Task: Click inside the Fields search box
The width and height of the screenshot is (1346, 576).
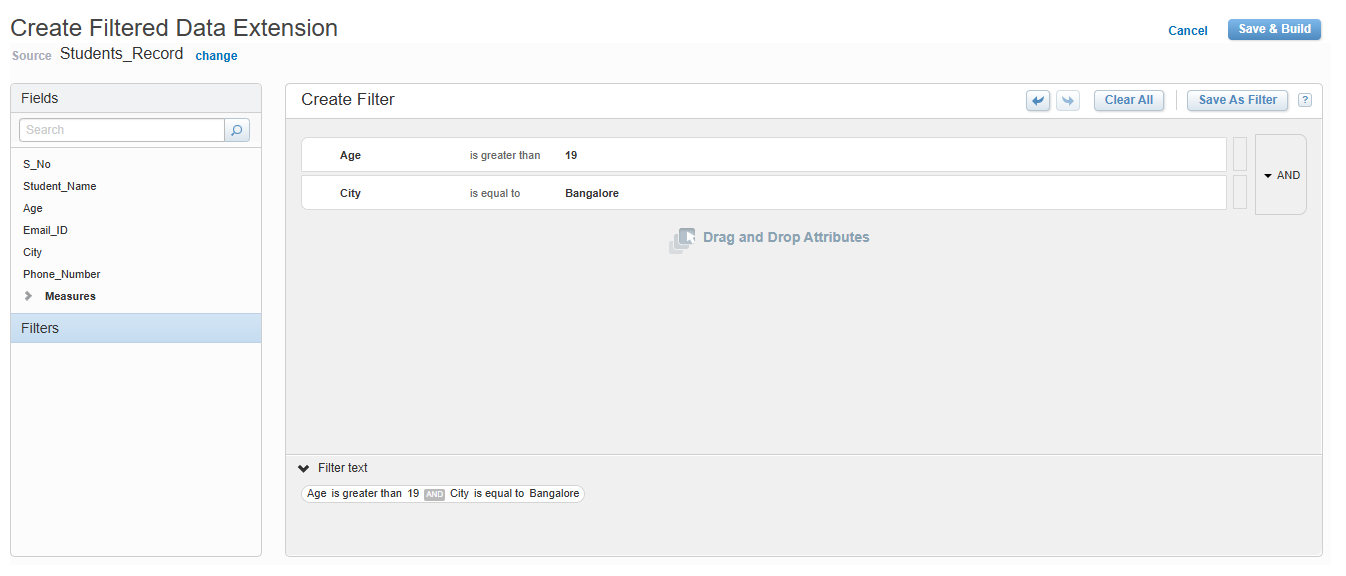Action: pos(120,130)
